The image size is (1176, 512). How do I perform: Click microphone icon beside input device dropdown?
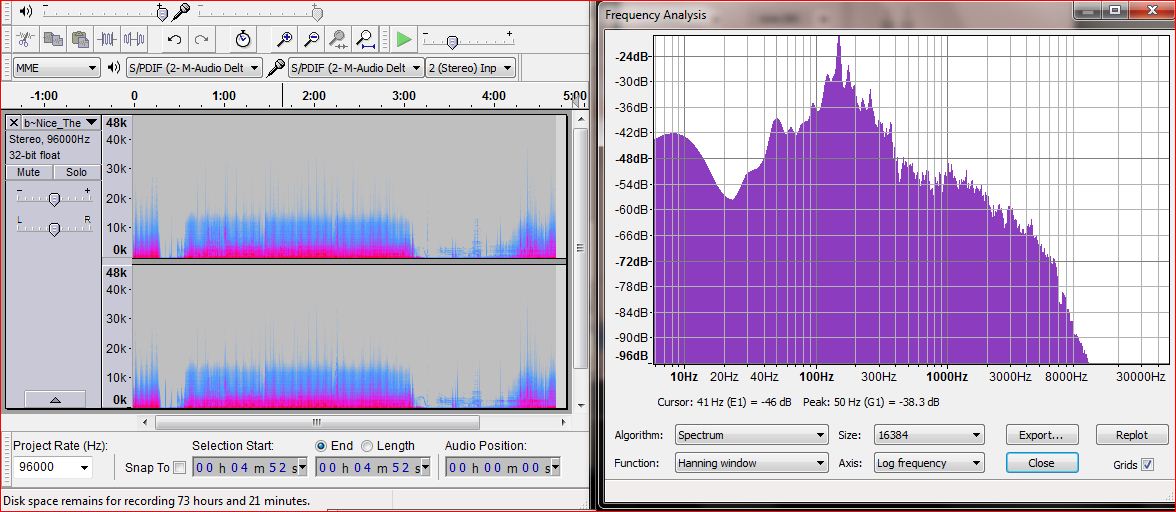pos(276,67)
